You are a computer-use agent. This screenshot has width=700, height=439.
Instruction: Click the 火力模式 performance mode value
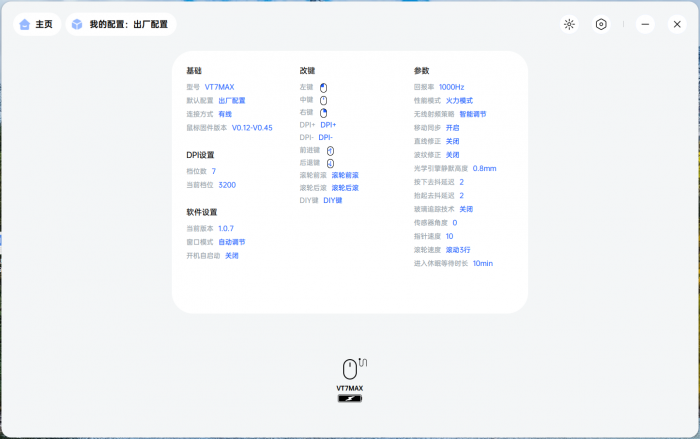[459, 101]
